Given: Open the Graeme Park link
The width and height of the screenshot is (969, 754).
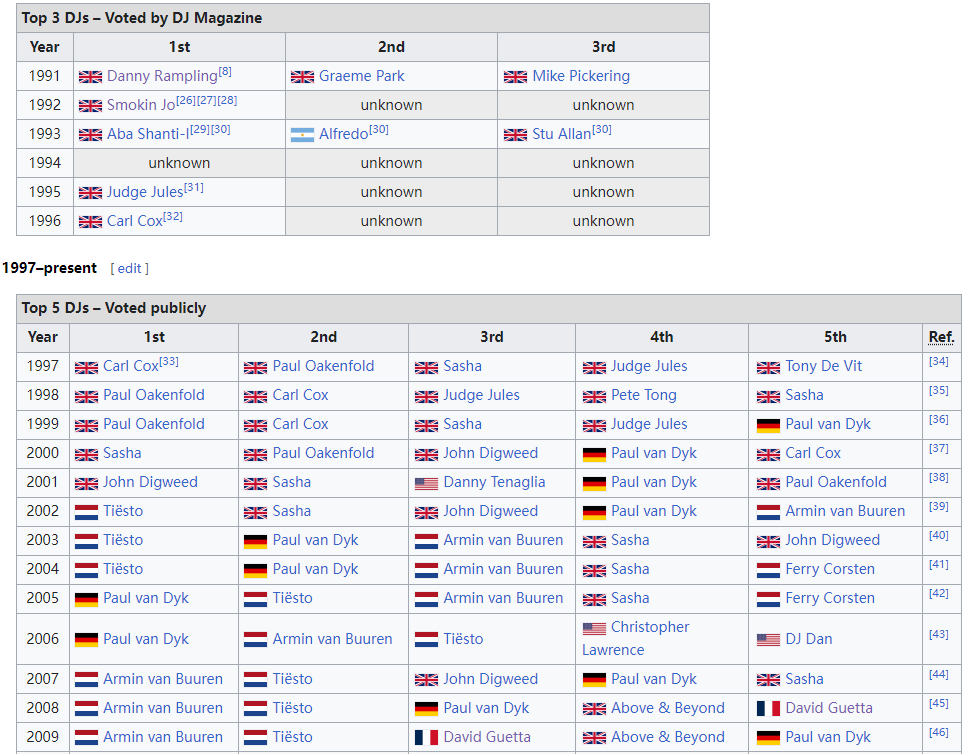Looking at the screenshot, I should click(x=362, y=76).
